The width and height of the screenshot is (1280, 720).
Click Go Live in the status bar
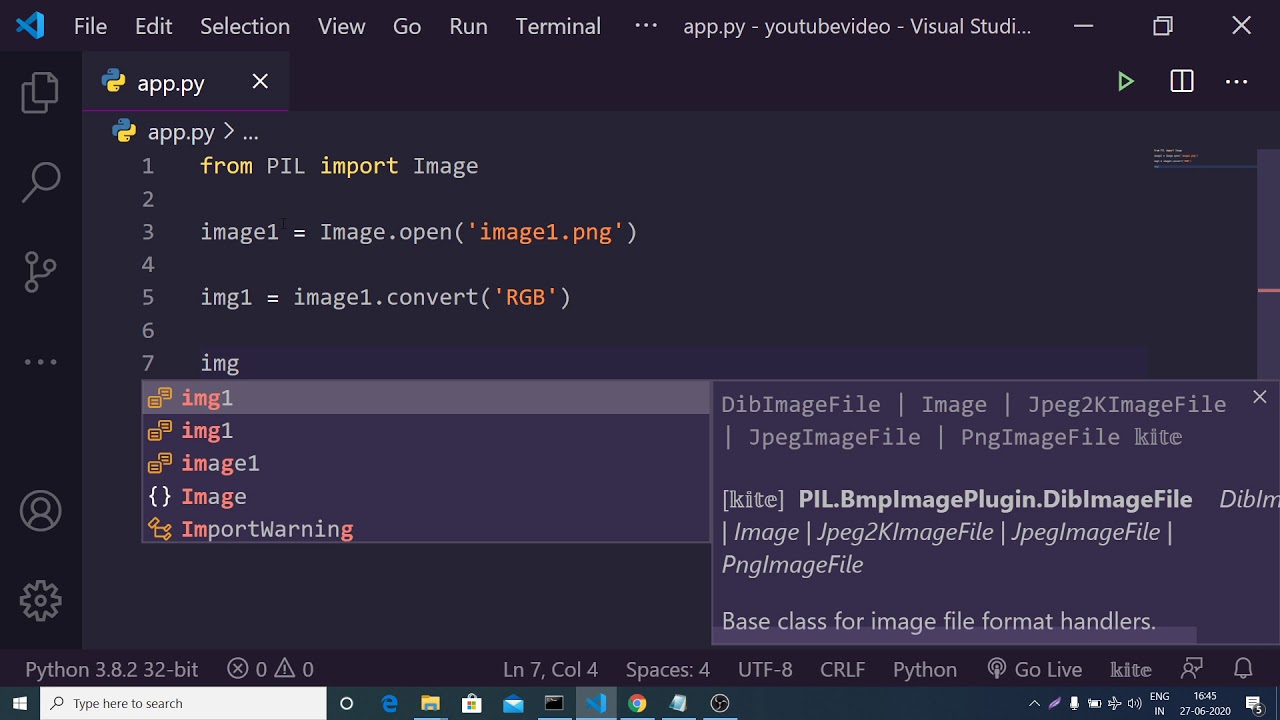click(x=1035, y=669)
